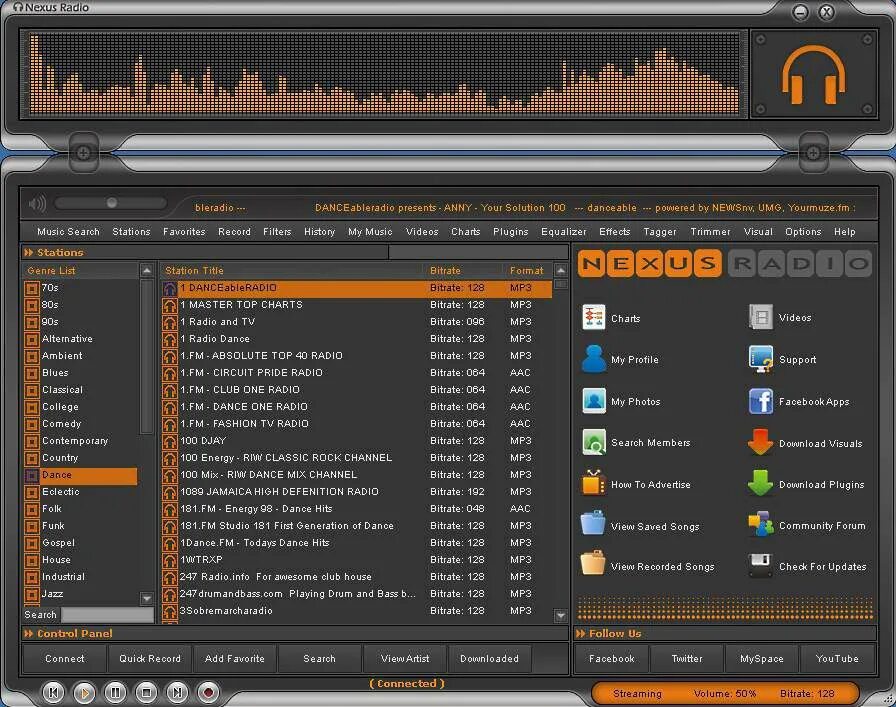Click the Pause button
896x707 pixels.
point(115,693)
